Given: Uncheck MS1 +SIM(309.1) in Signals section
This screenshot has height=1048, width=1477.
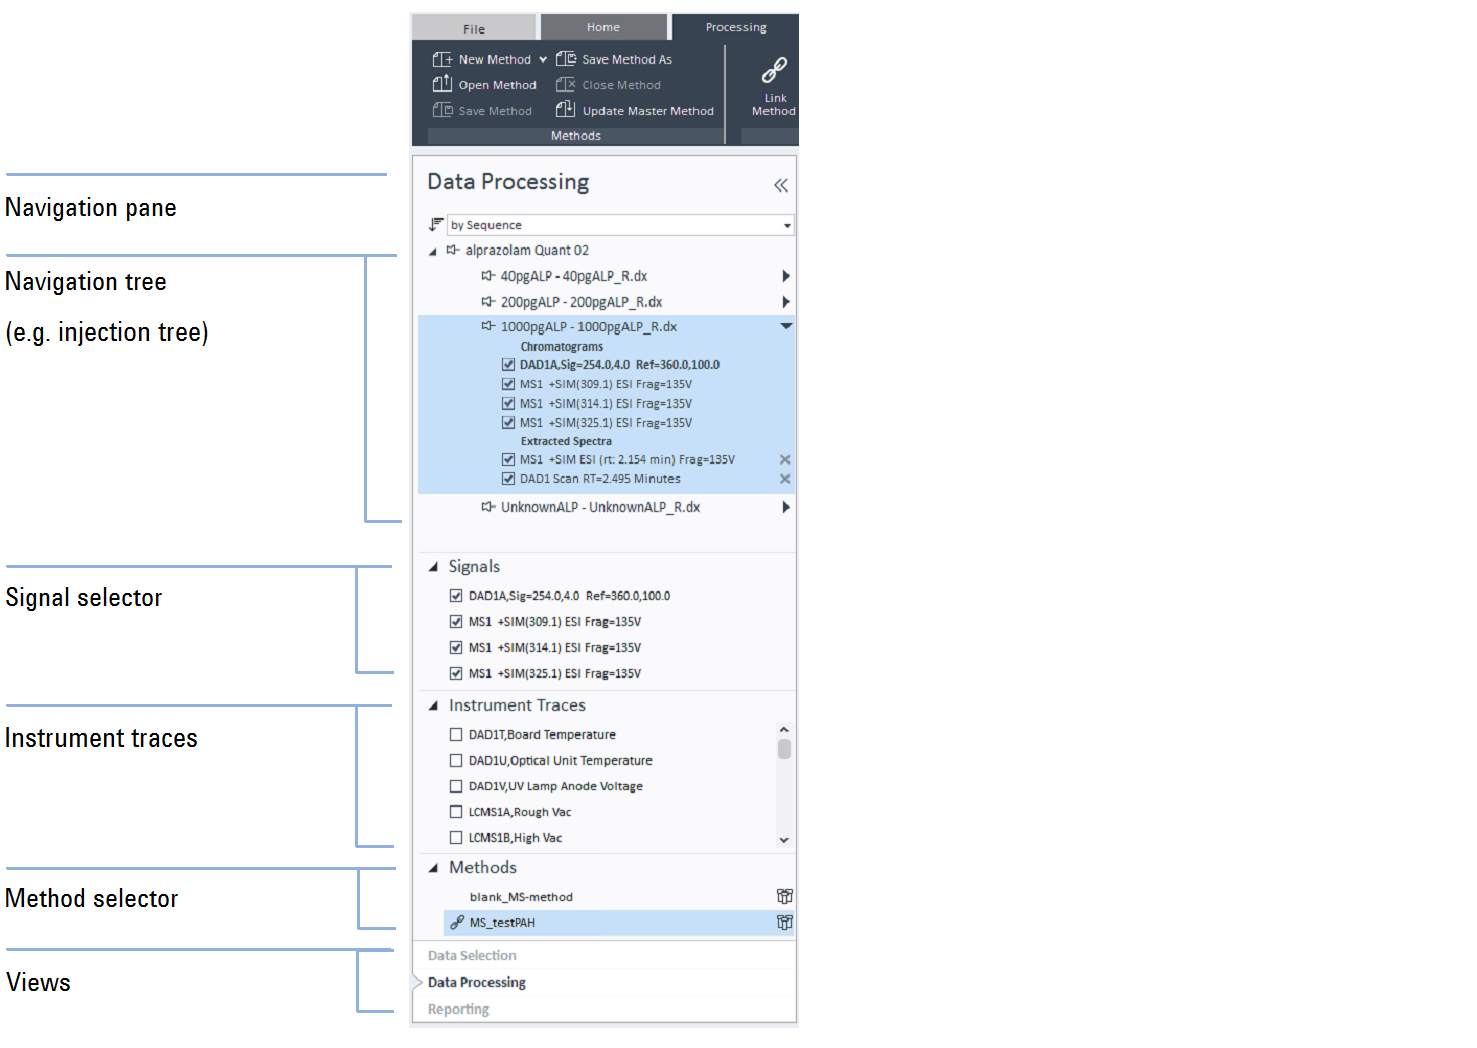Looking at the screenshot, I should [x=456, y=622].
